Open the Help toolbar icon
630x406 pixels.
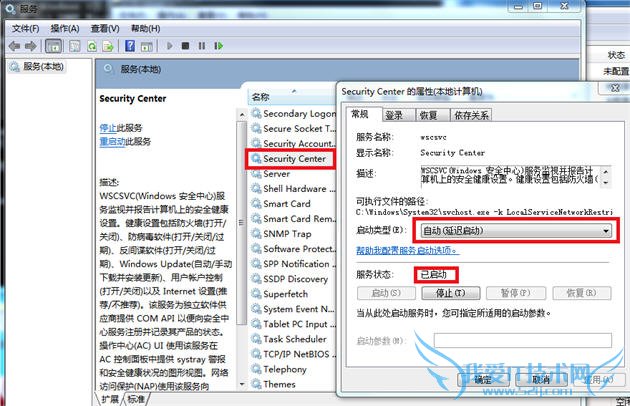130,46
